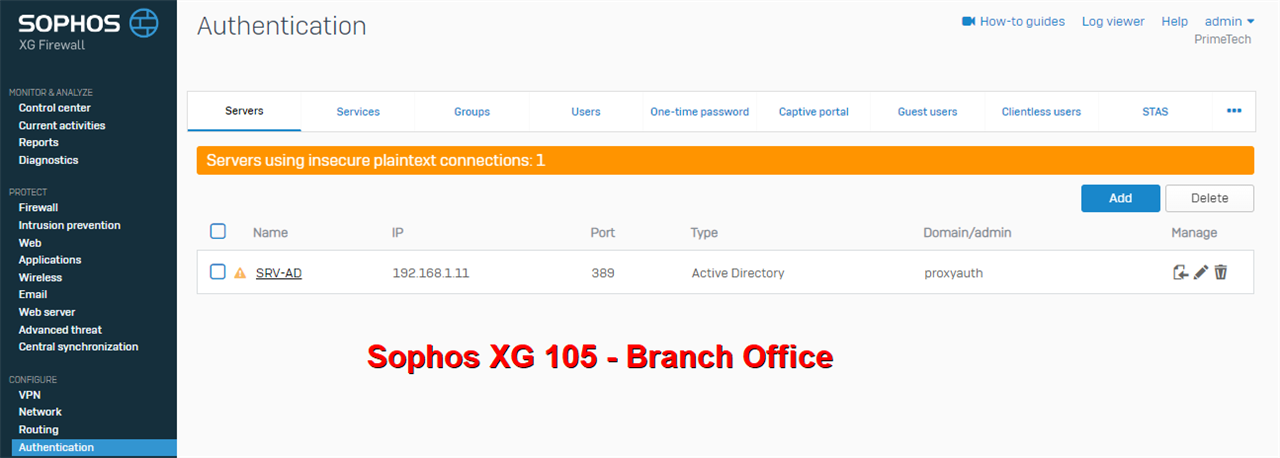Click the pencil edit icon for SRV-AD
Image resolution: width=1280 pixels, height=458 pixels.
click(x=1201, y=272)
